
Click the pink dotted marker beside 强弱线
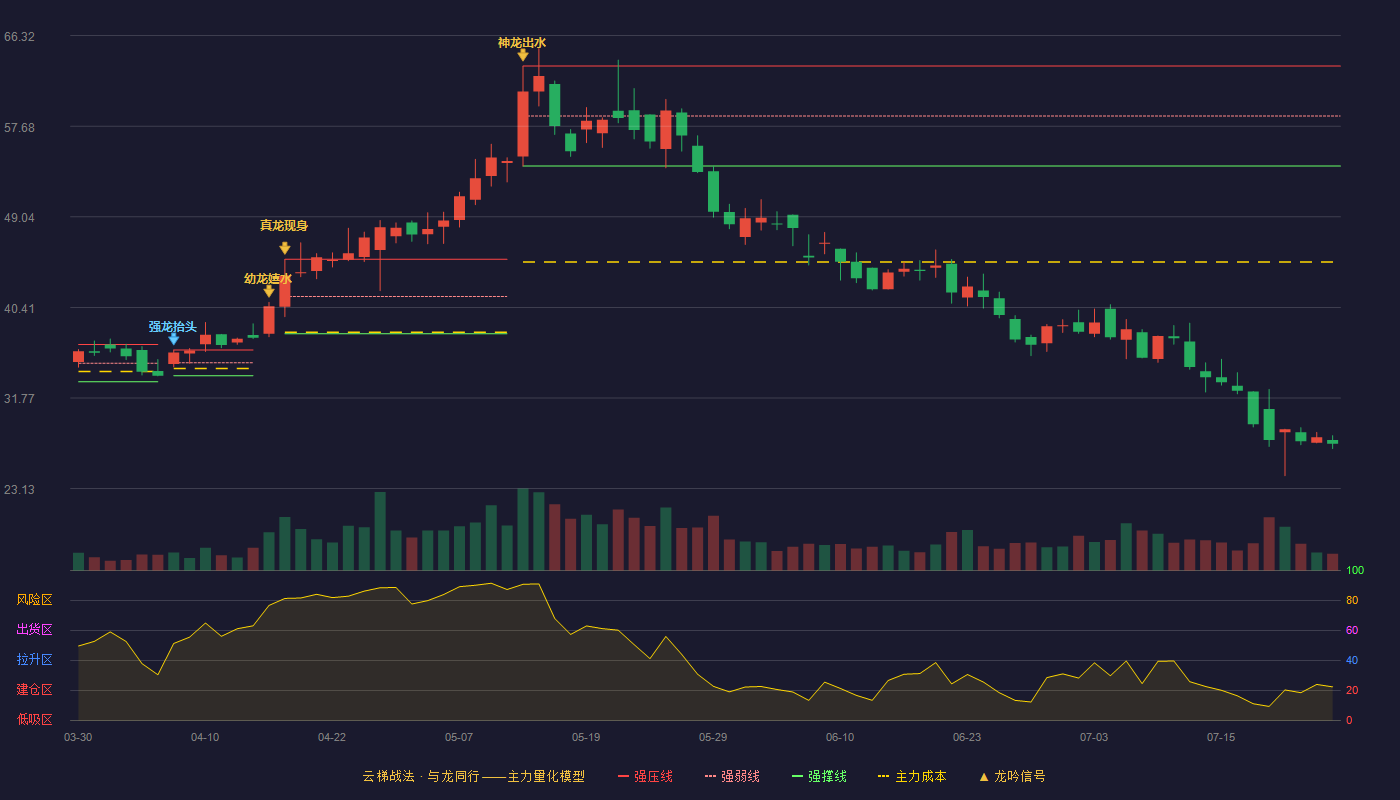(711, 776)
